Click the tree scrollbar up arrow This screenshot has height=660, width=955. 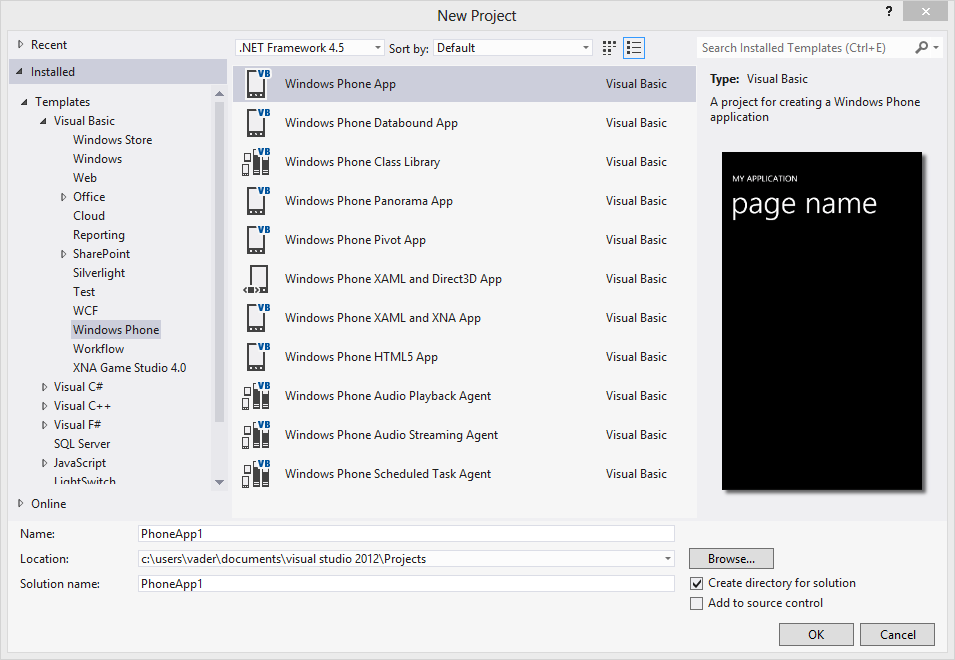pyautogui.click(x=219, y=94)
